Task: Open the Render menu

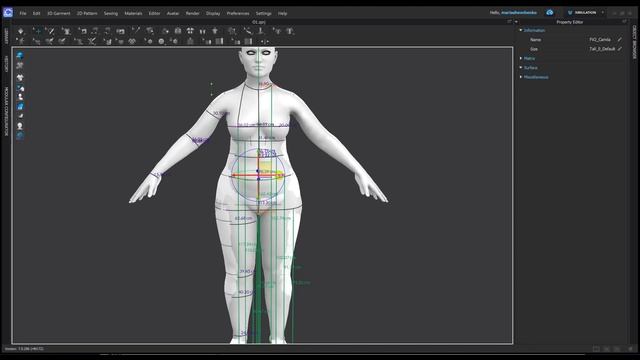Action: click(x=192, y=13)
